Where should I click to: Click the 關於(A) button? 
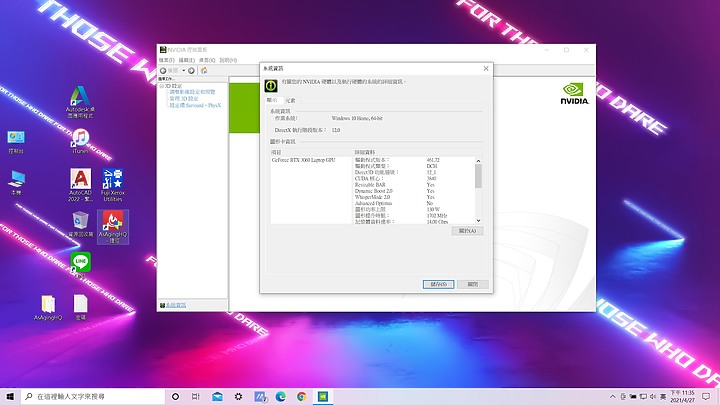[x=467, y=231]
